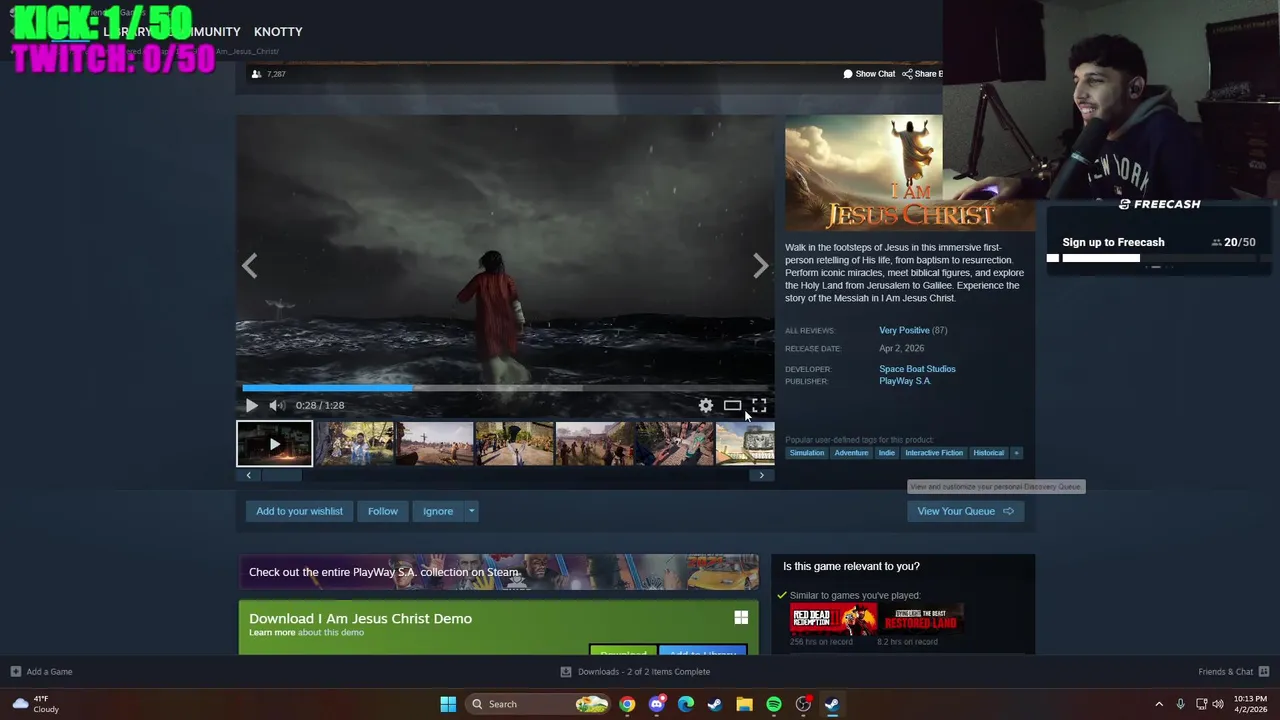Open Spotify from taskbar

774,704
